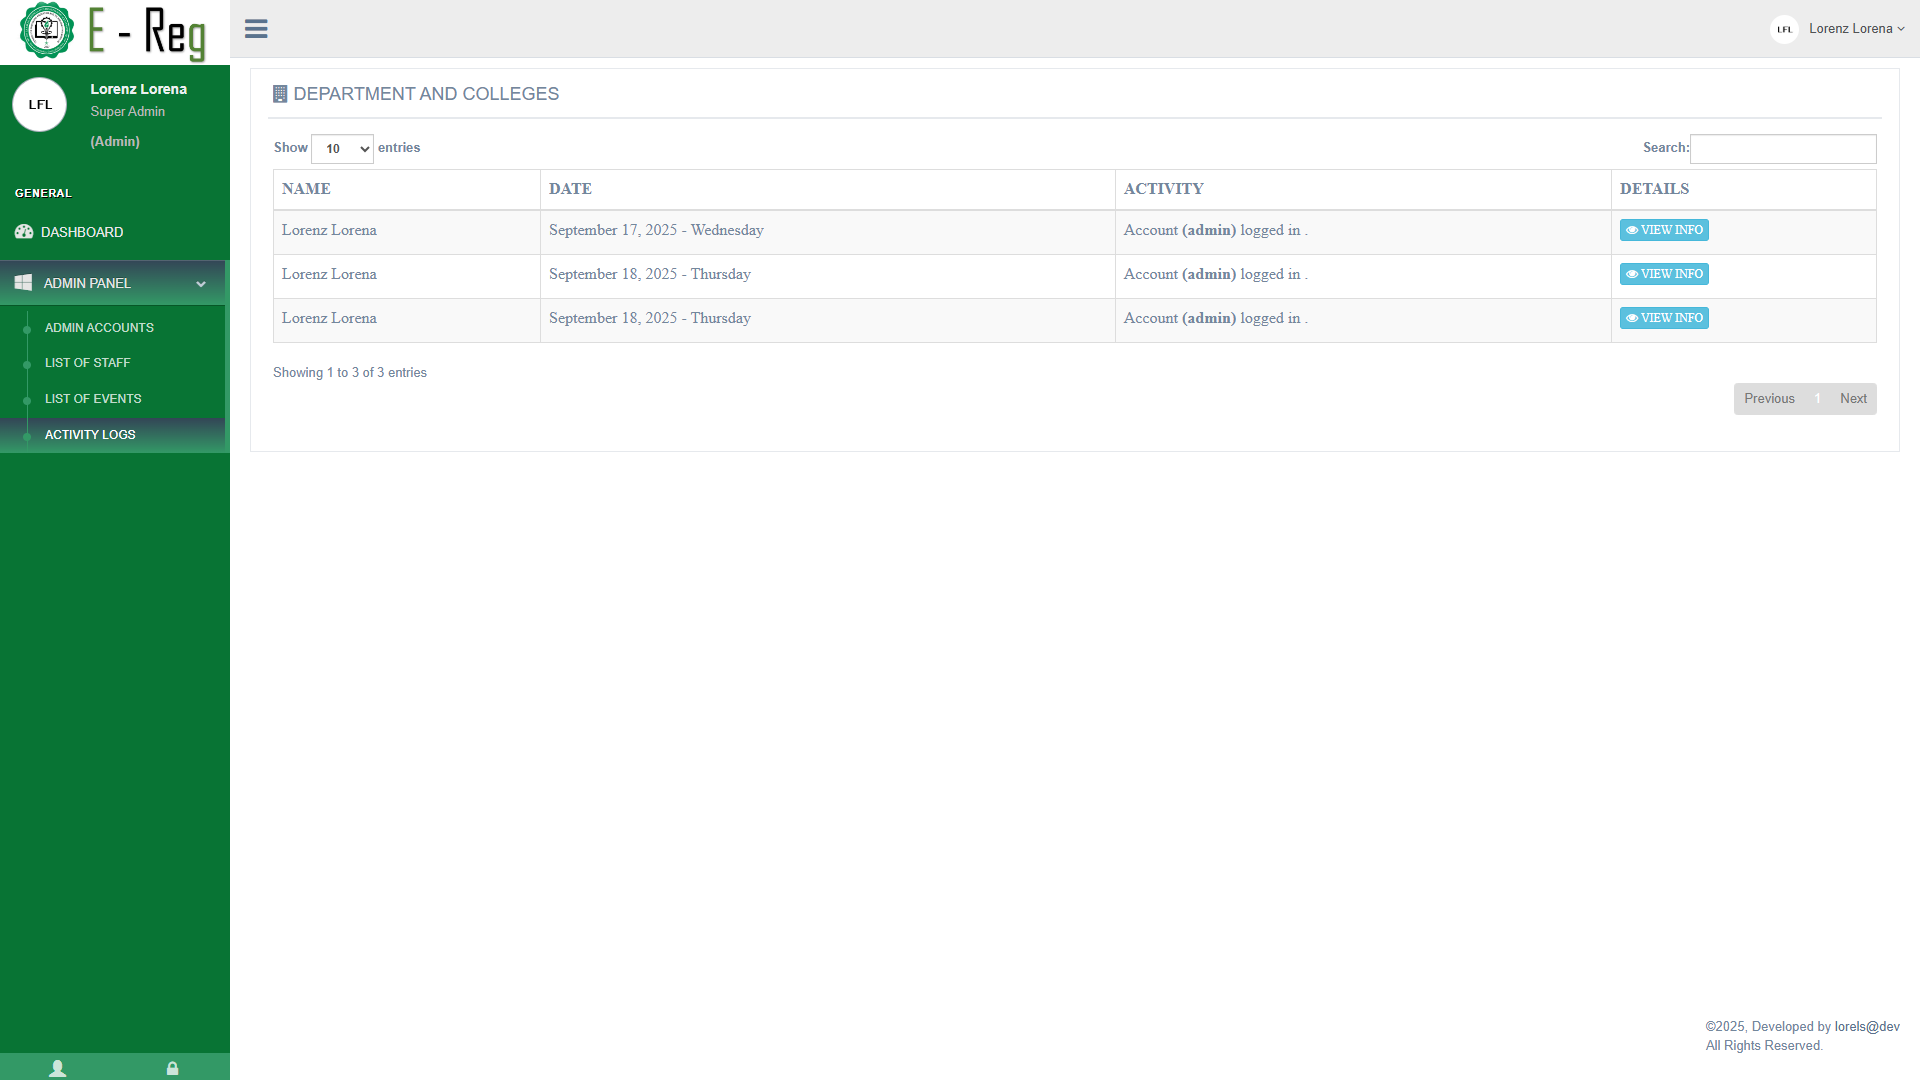Click the user icon at sidebar bottom
The width and height of the screenshot is (1920, 1080).
[x=57, y=1068]
